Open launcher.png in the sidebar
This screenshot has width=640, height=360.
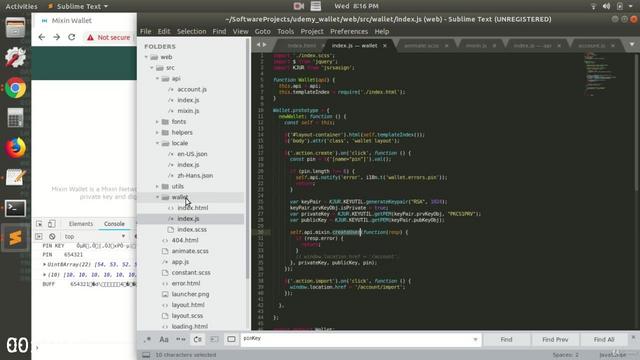pyautogui.click(x=190, y=294)
